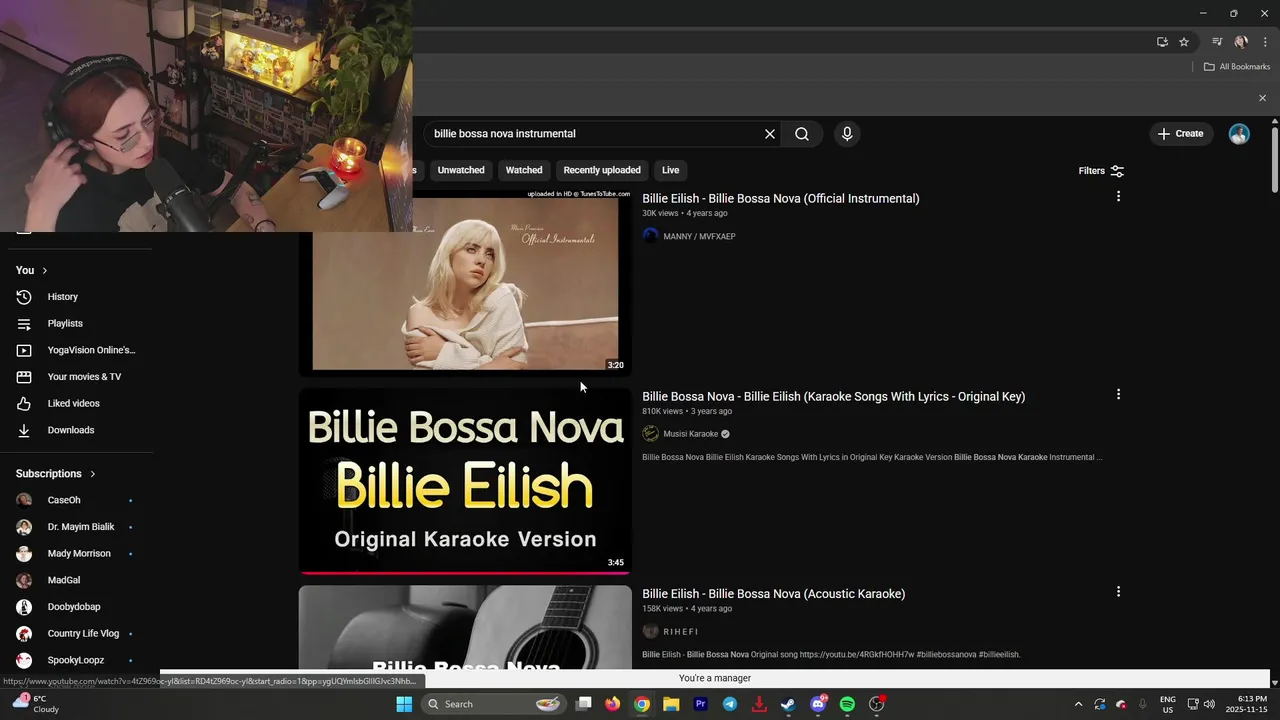1280x720 pixels.
Task: Play the guitar thumbnail video
Action: coord(465,628)
